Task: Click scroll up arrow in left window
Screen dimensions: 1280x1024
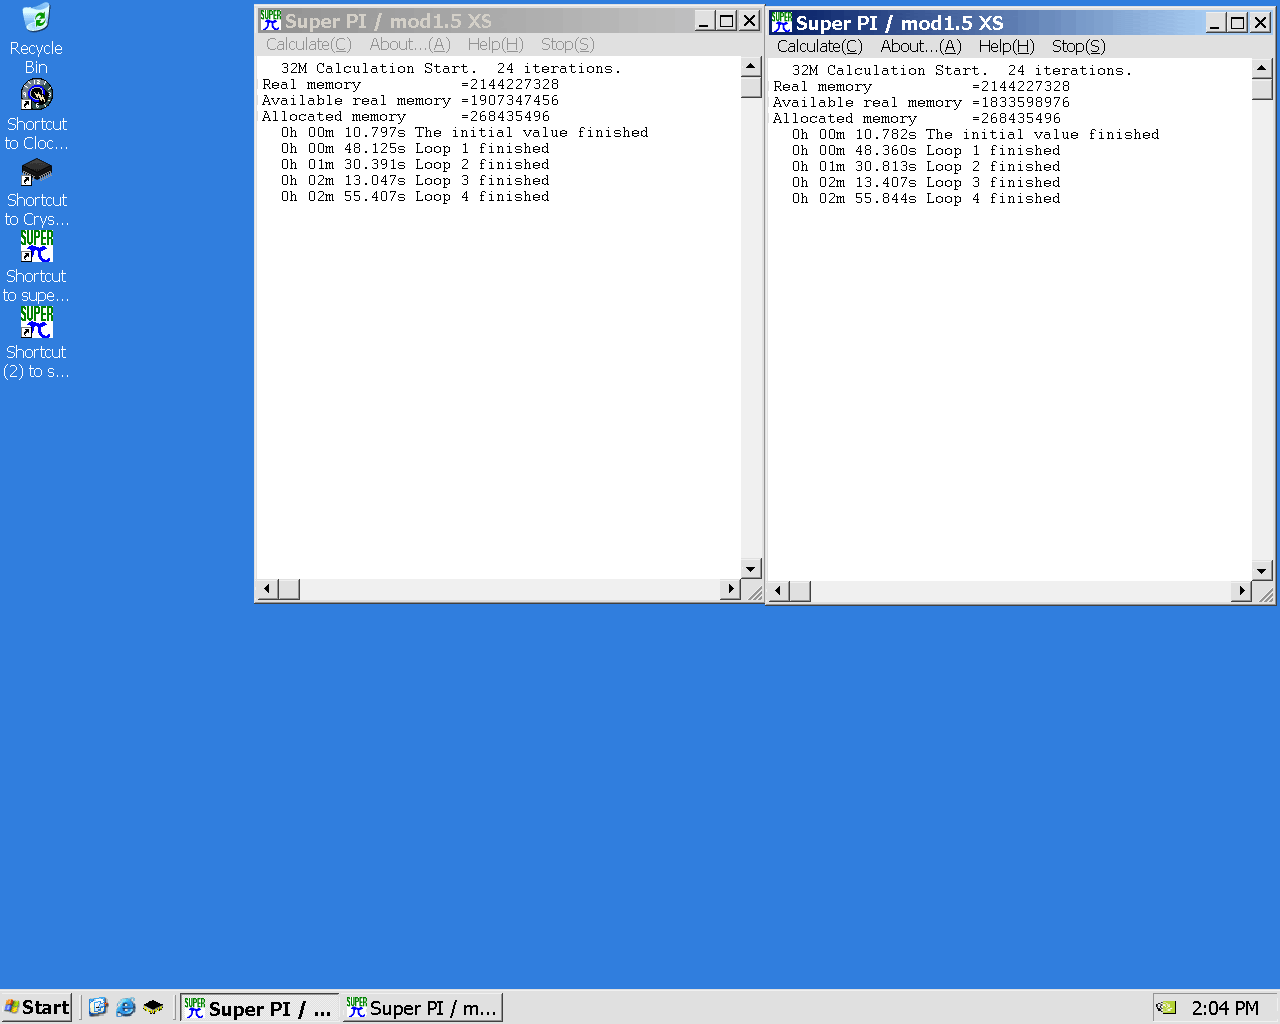Action: 751,66
